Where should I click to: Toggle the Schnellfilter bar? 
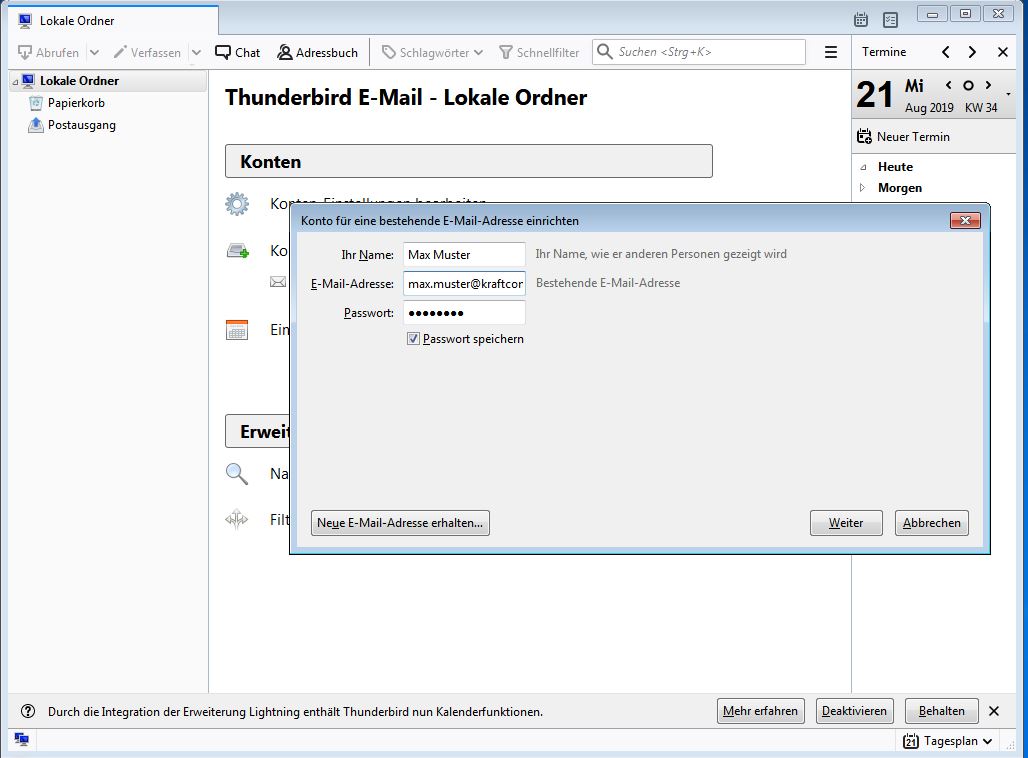(x=539, y=52)
